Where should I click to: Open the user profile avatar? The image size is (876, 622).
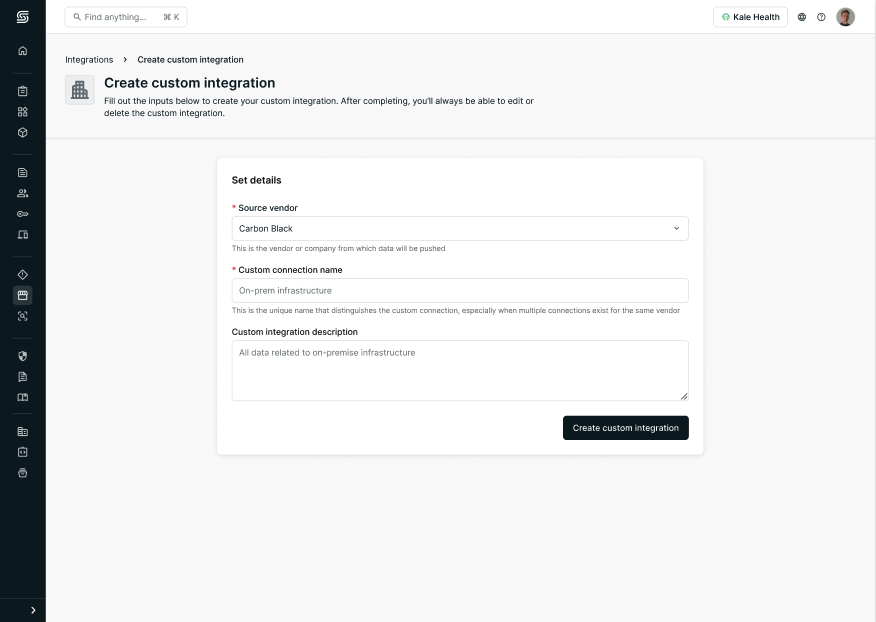pos(845,17)
